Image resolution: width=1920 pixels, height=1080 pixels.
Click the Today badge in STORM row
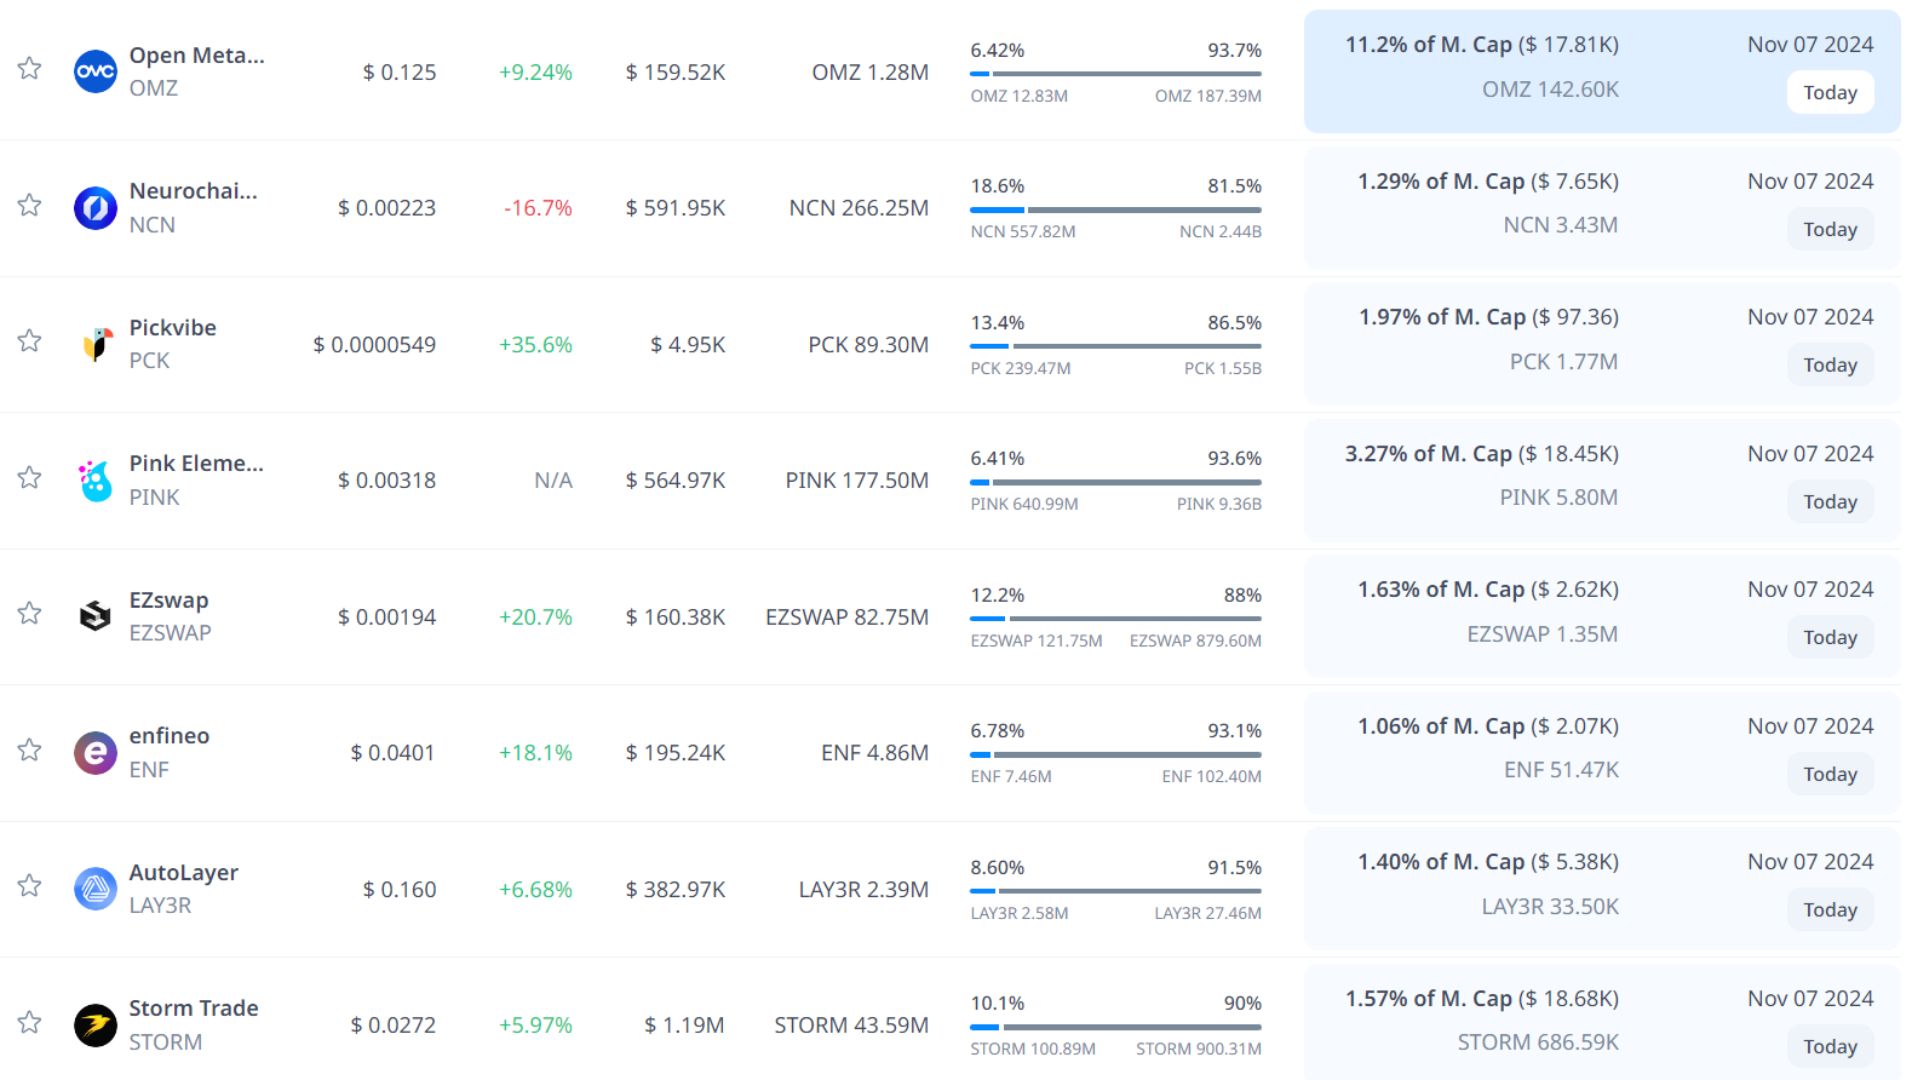(1829, 1047)
